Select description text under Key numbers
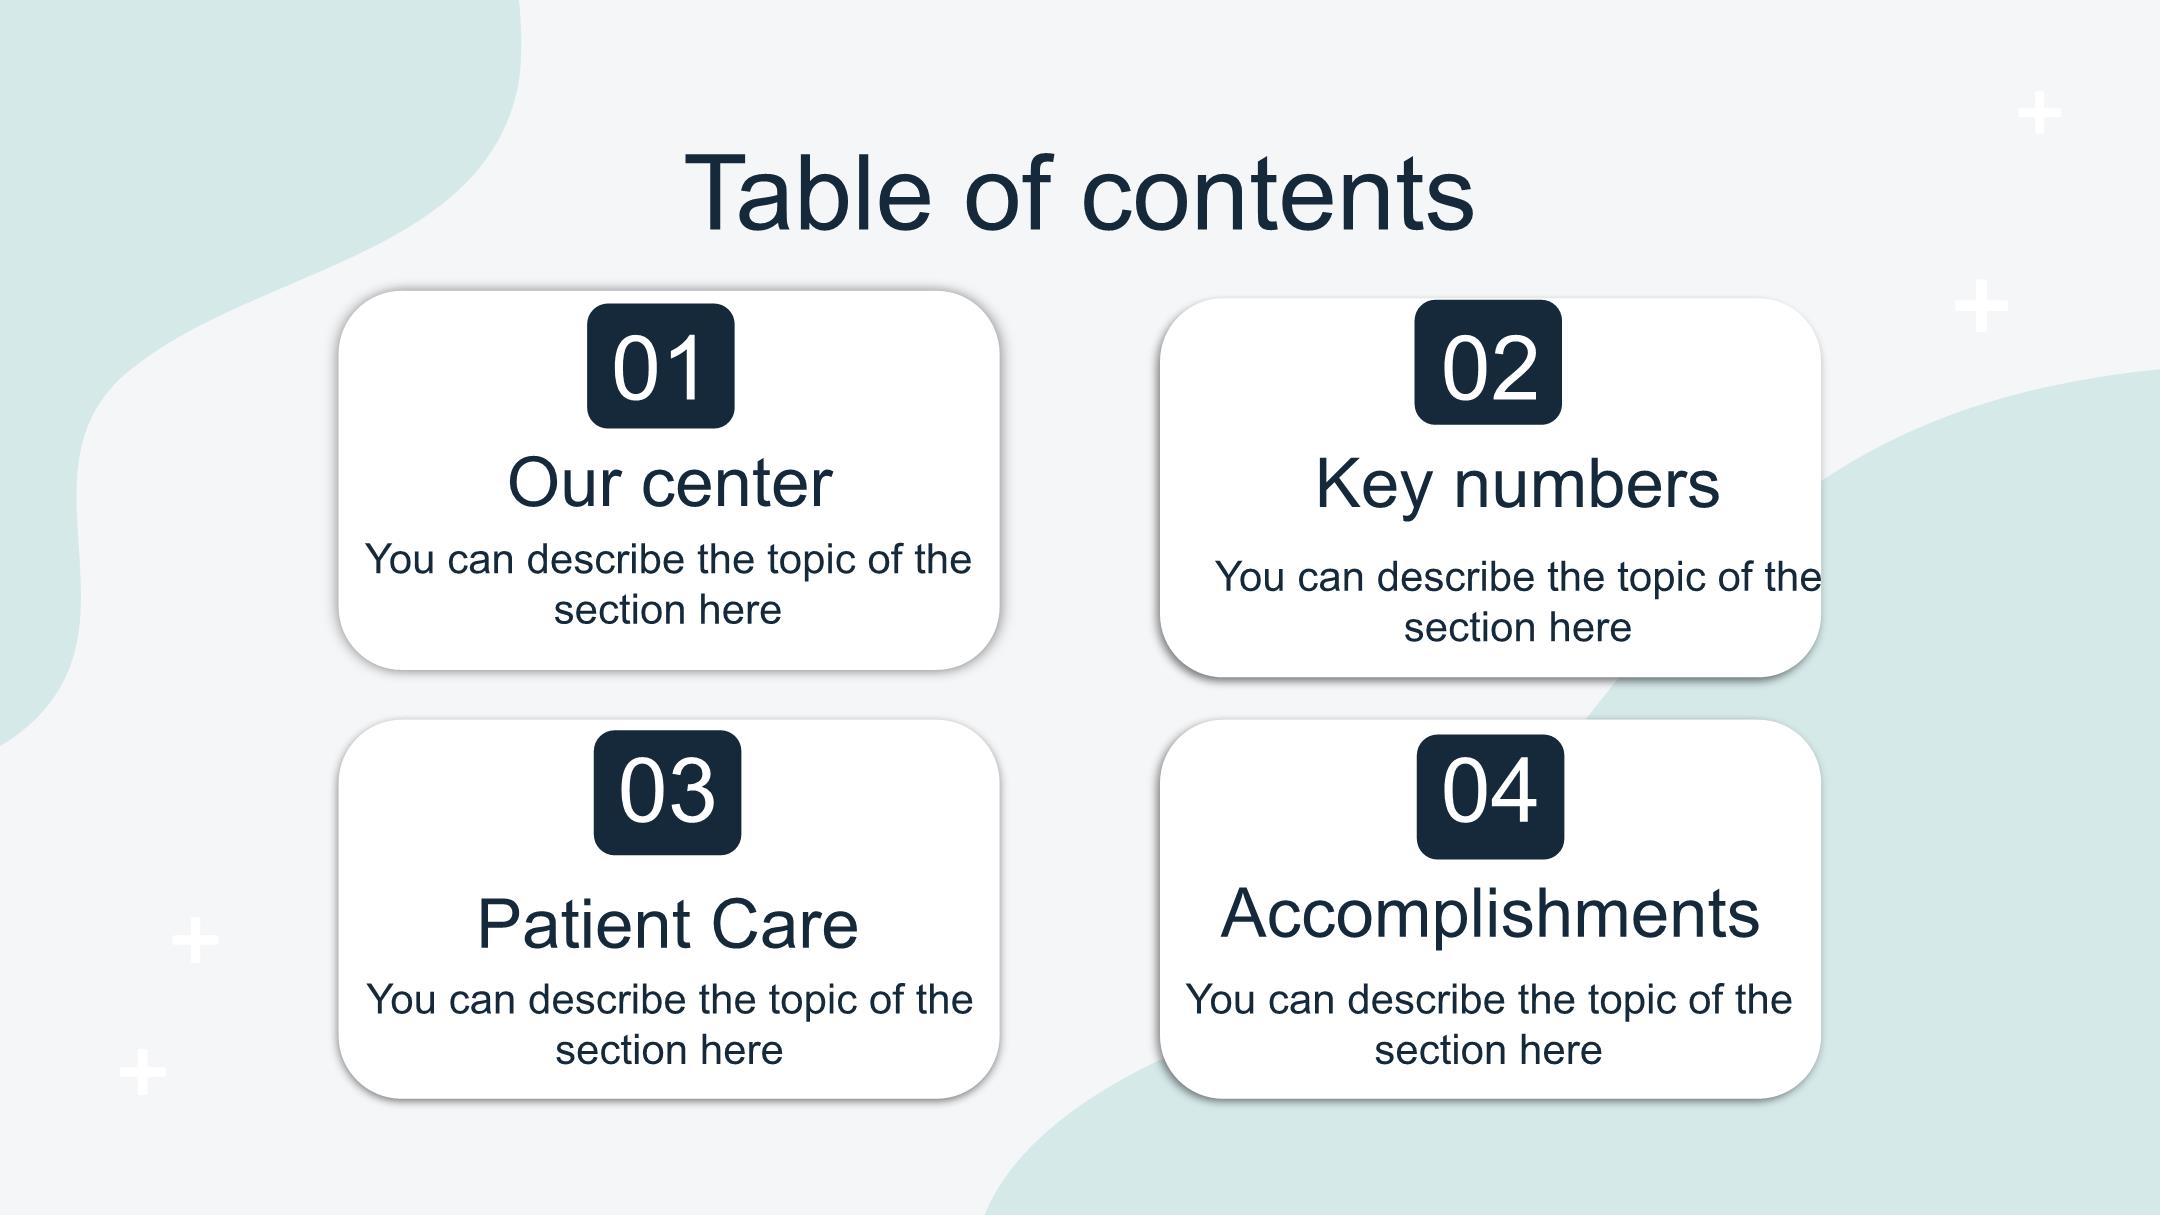This screenshot has height=1215, width=2160. point(1517,602)
